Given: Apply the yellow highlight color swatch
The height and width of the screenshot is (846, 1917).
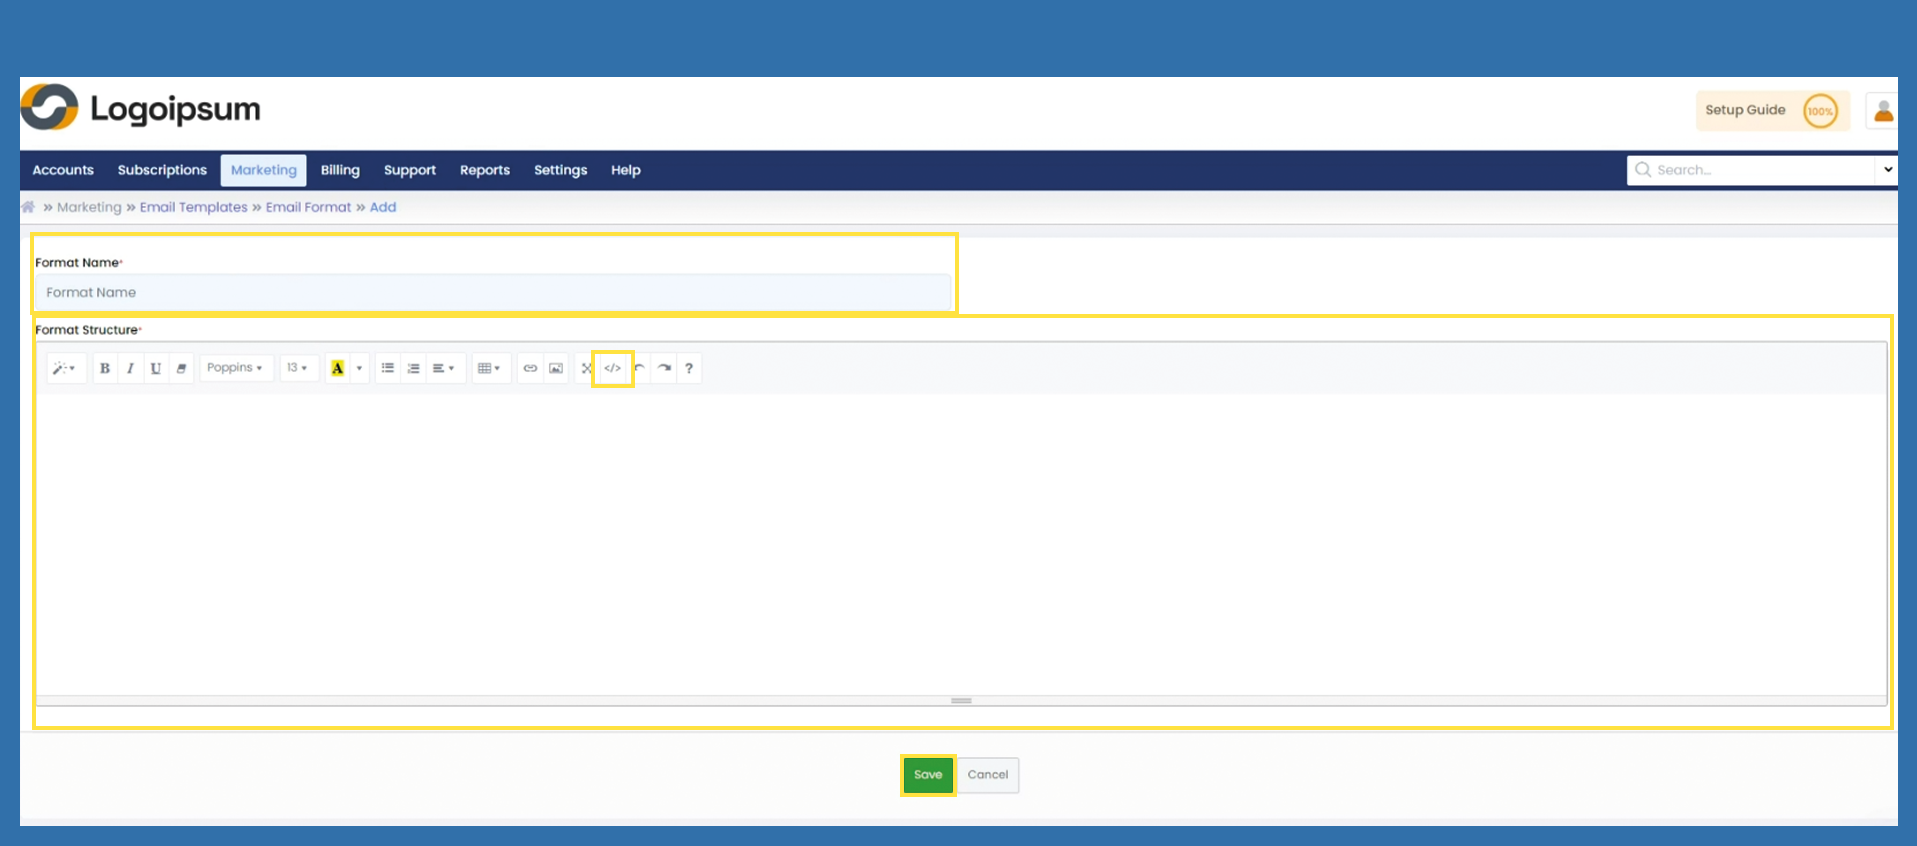Looking at the screenshot, I should pos(338,368).
